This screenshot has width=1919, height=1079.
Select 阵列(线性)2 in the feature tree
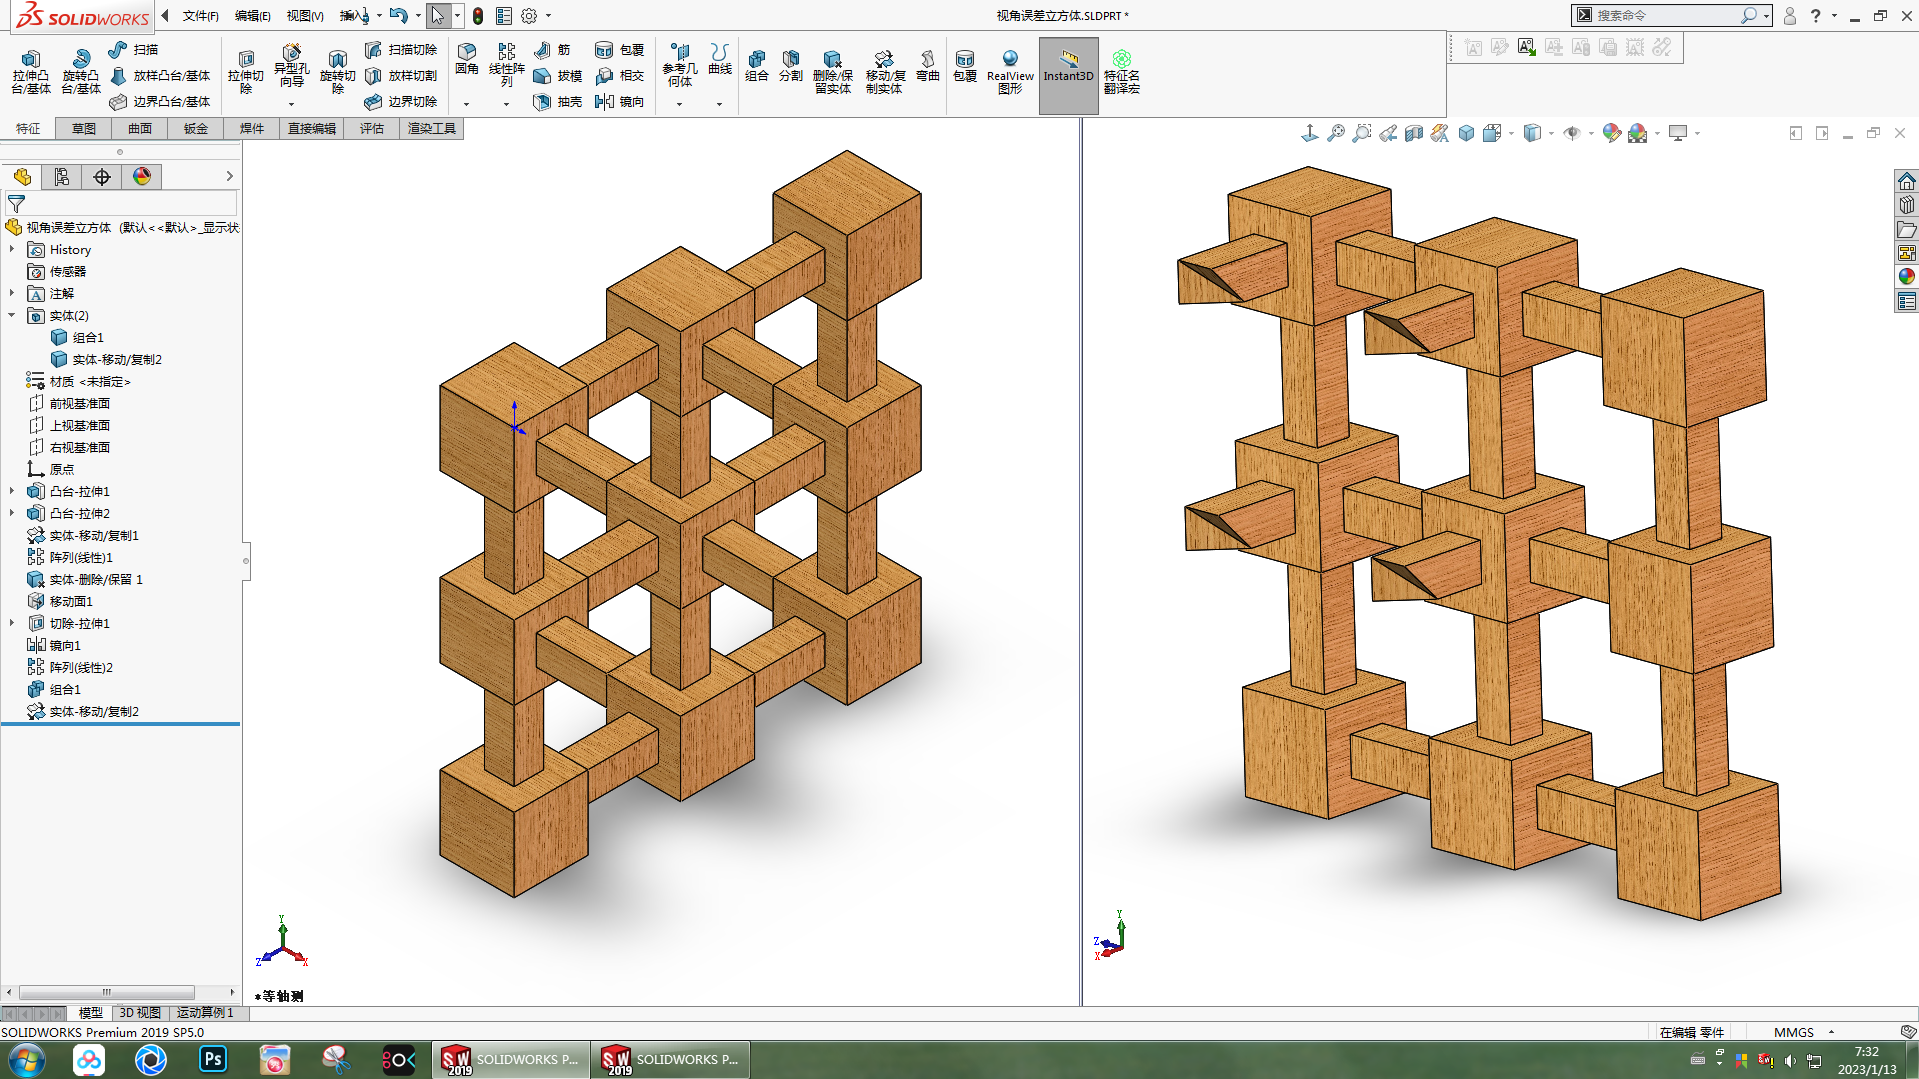click(70, 667)
